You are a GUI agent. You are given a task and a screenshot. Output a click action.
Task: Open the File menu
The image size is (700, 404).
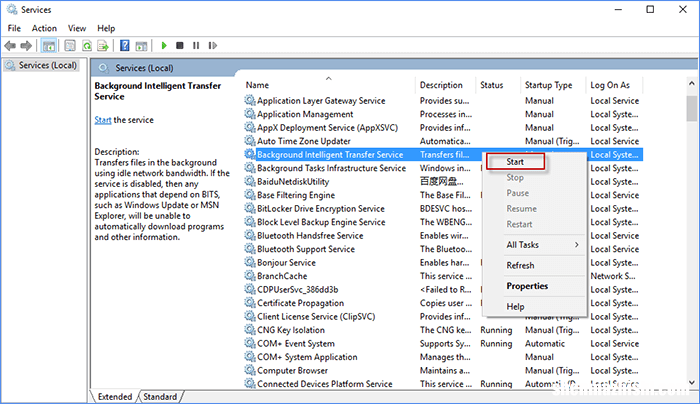click(14, 28)
